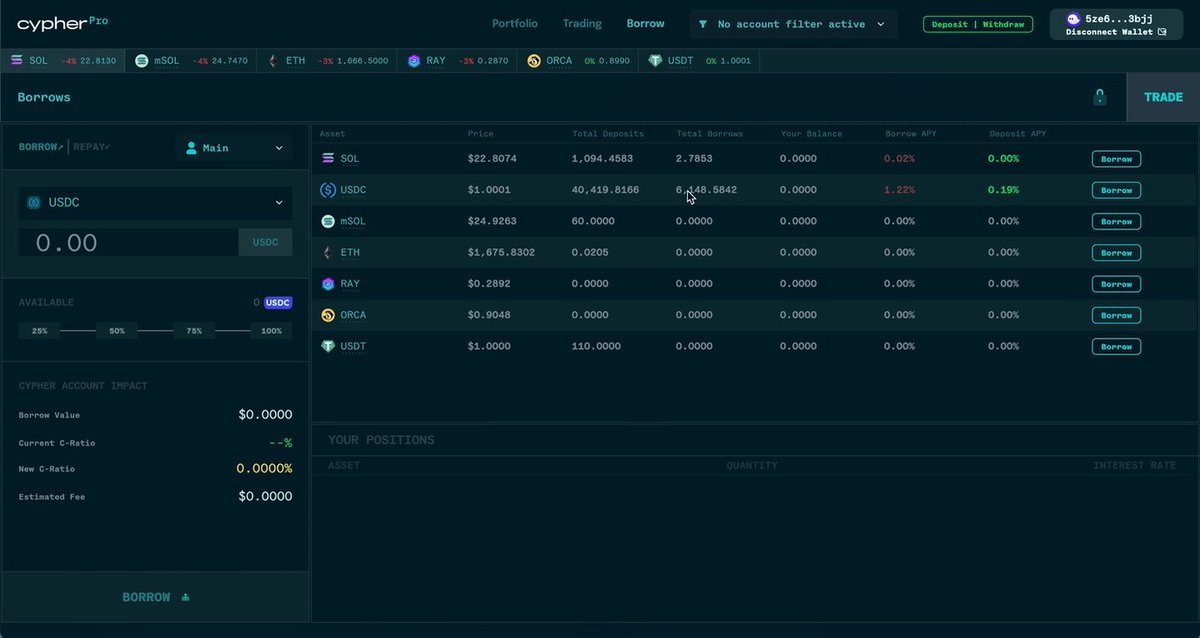Click the ETH asset icon in table
1200x638 pixels.
(x=328, y=253)
